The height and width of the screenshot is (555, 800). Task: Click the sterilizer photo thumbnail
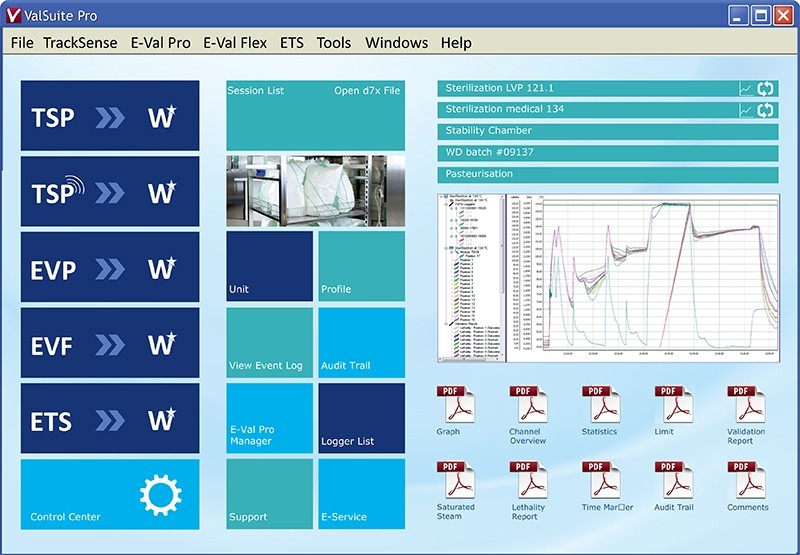316,191
